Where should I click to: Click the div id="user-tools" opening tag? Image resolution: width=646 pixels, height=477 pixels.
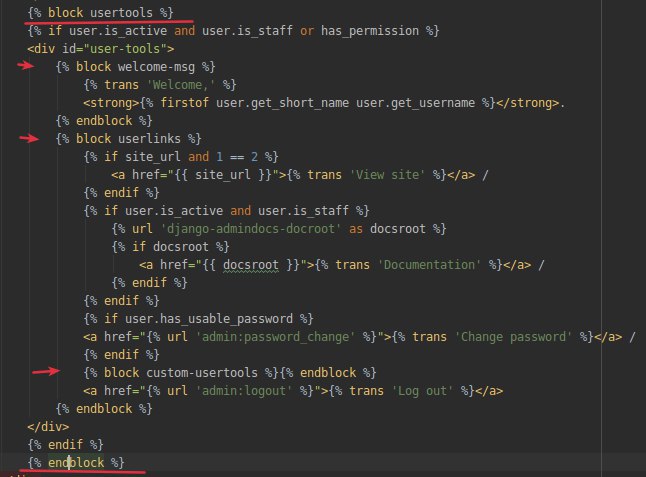tap(101, 49)
